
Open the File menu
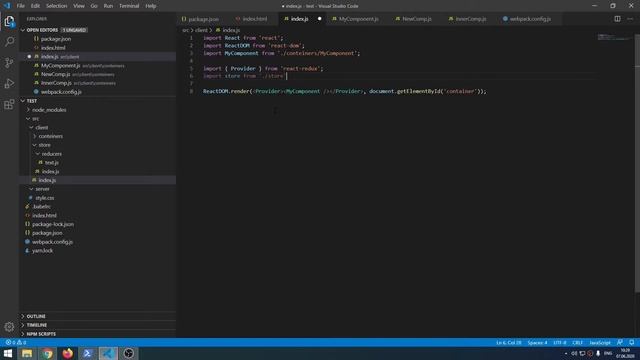(20, 6)
